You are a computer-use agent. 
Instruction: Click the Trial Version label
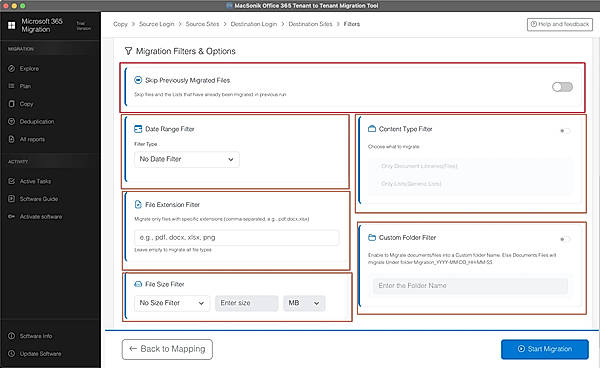(x=83, y=26)
